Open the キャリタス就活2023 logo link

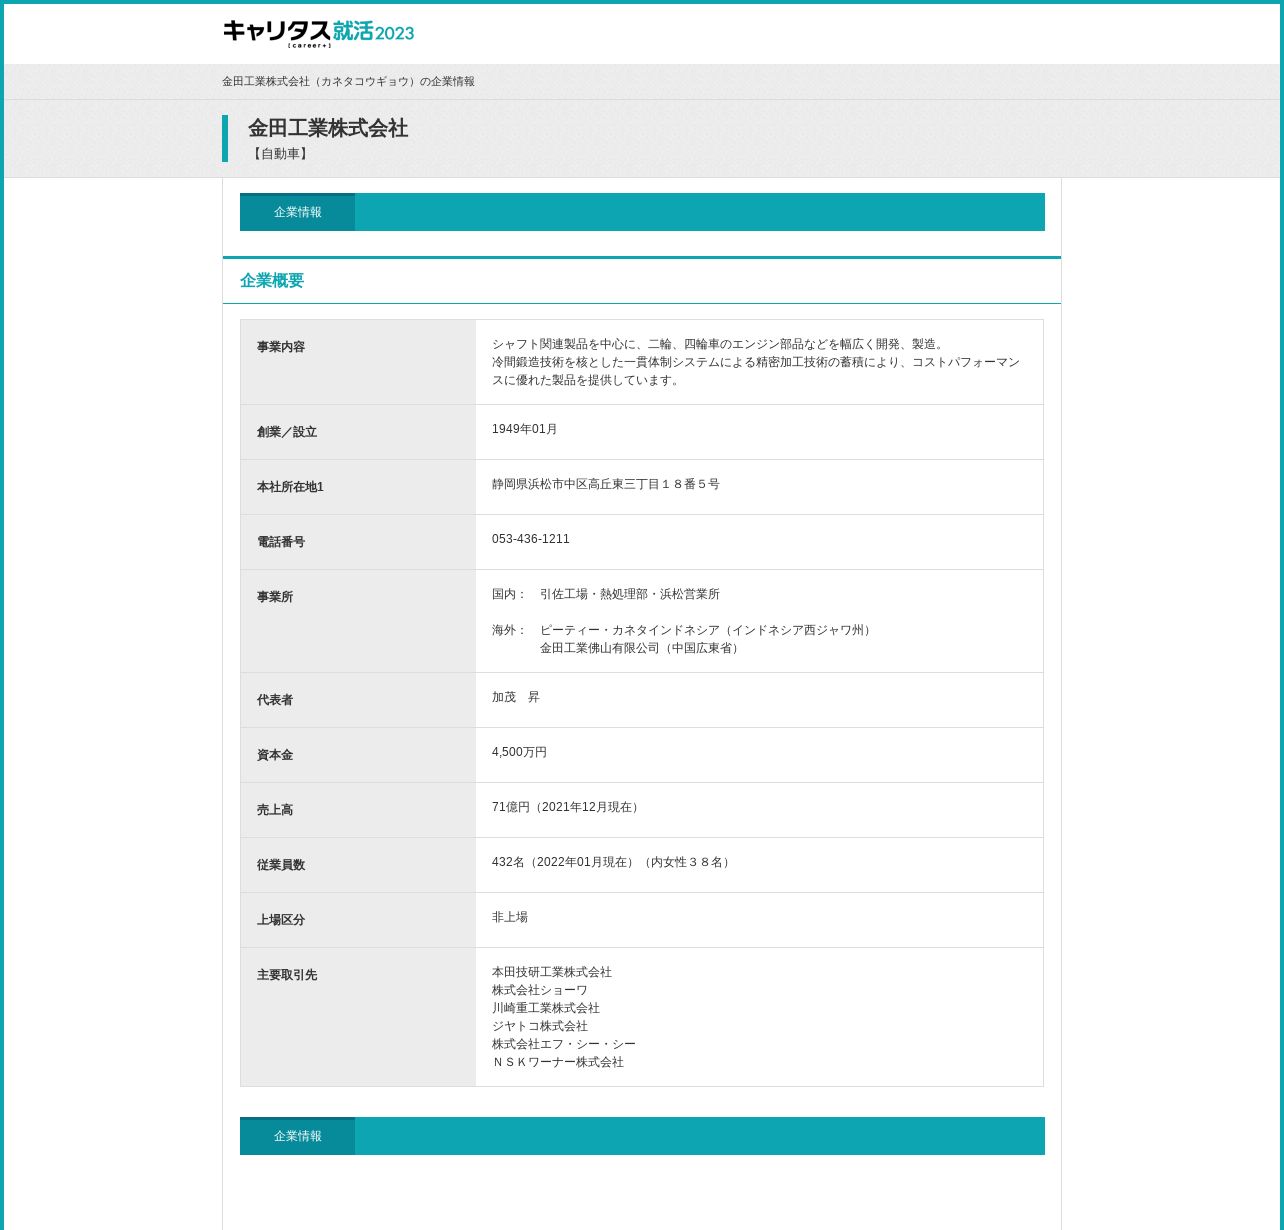318,33
